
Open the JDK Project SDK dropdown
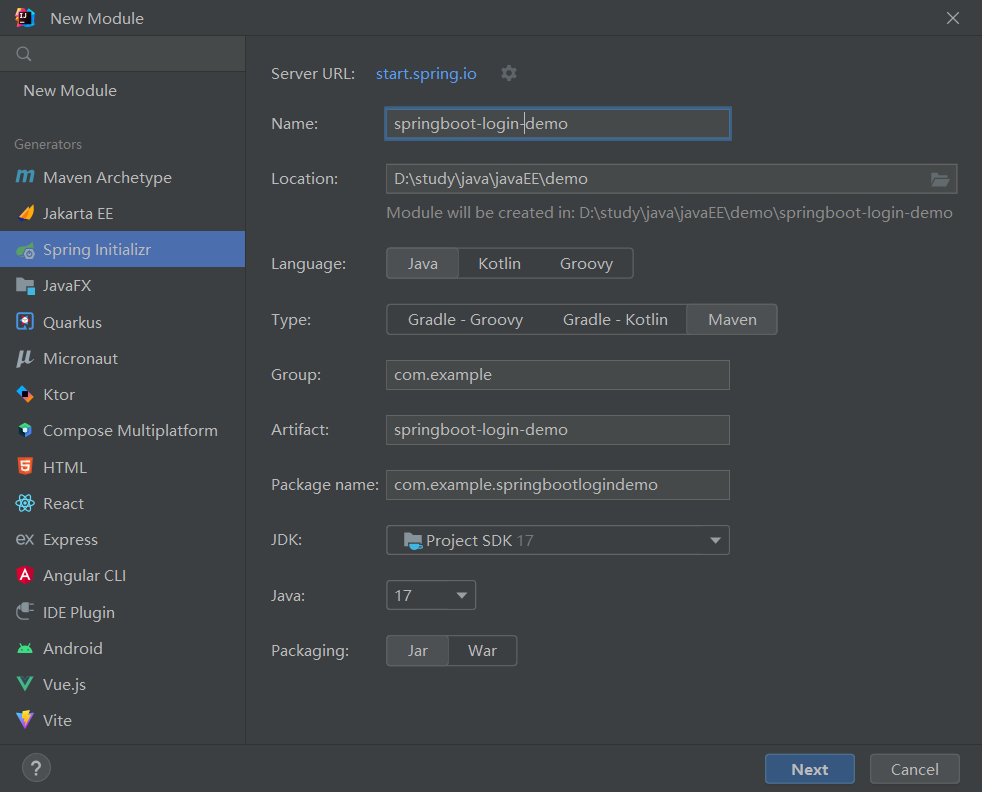[x=558, y=540]
